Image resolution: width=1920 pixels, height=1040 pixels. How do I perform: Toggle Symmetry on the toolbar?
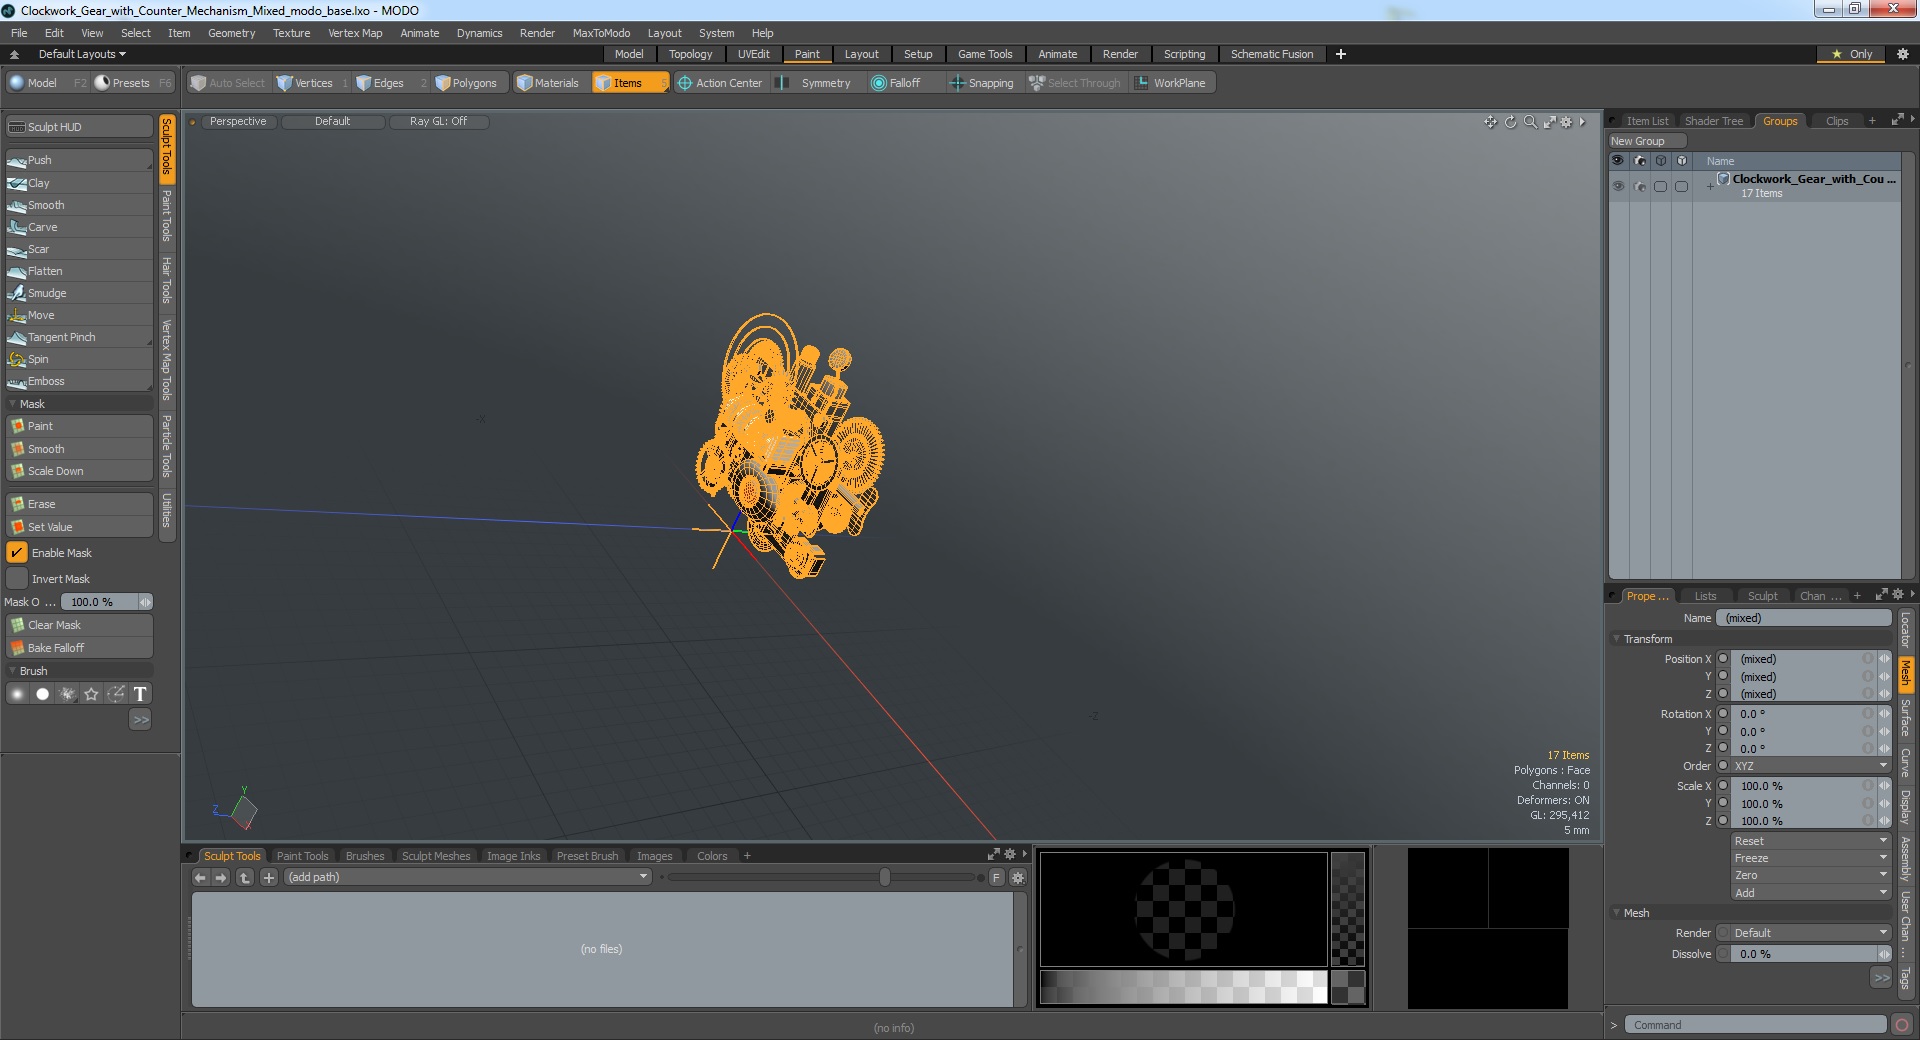click(x=815, y=83)
